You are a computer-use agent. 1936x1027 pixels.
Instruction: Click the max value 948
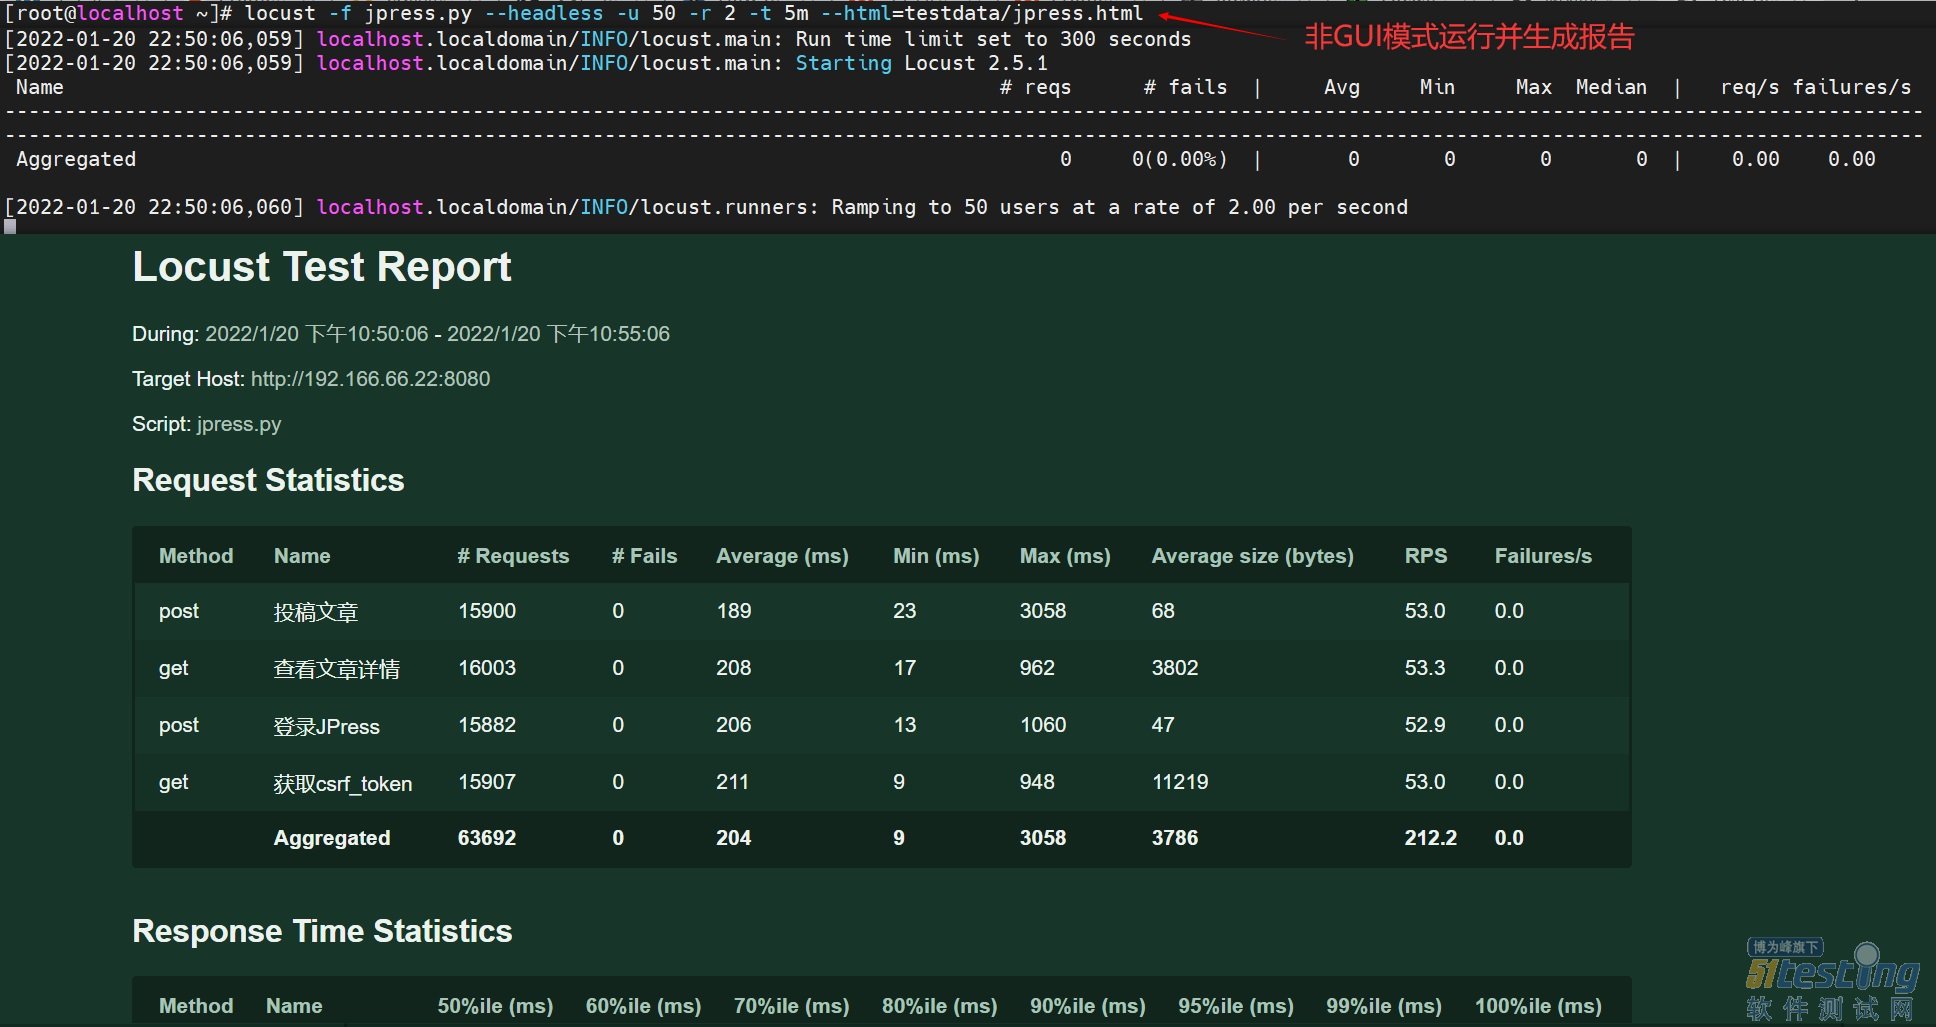click(x=1037, y=782)
